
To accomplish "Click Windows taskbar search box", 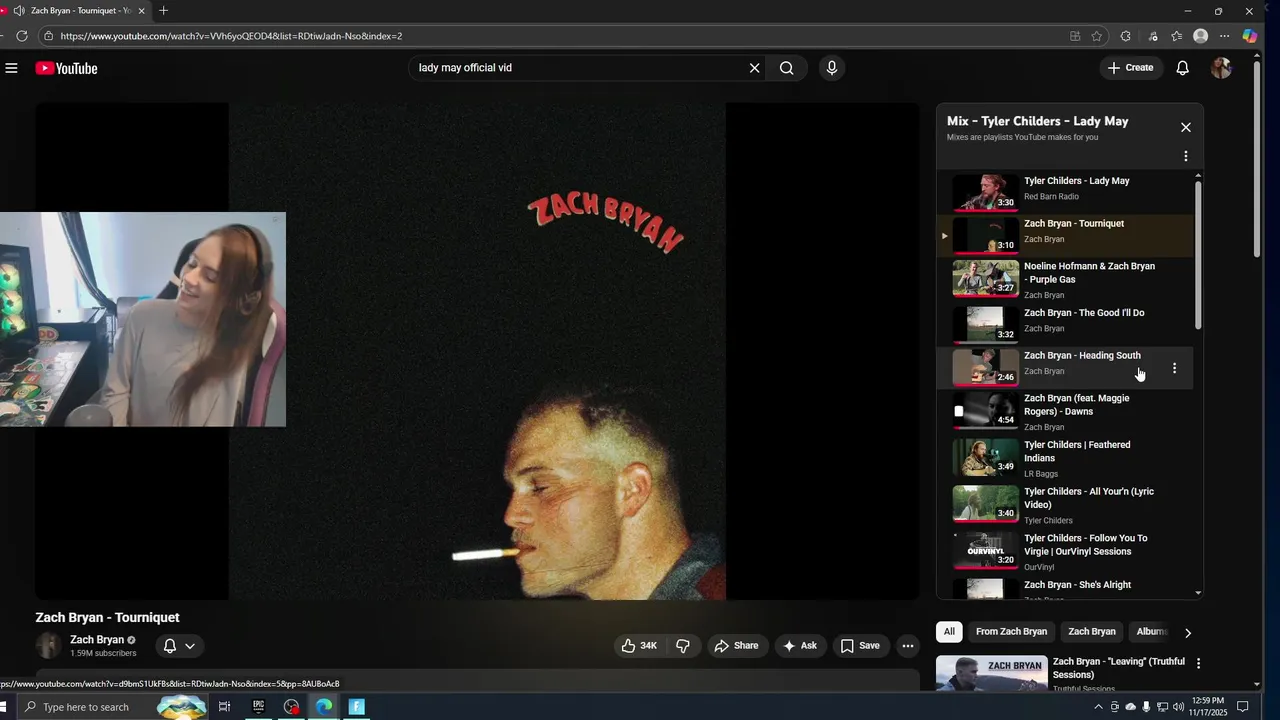I will pos(112,707).
